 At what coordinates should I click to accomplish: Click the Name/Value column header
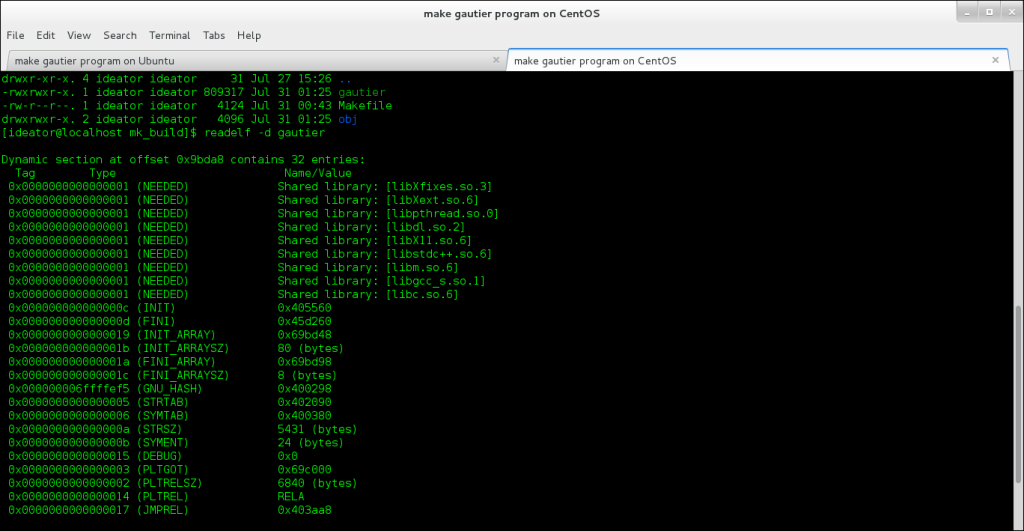click(318, 174)
